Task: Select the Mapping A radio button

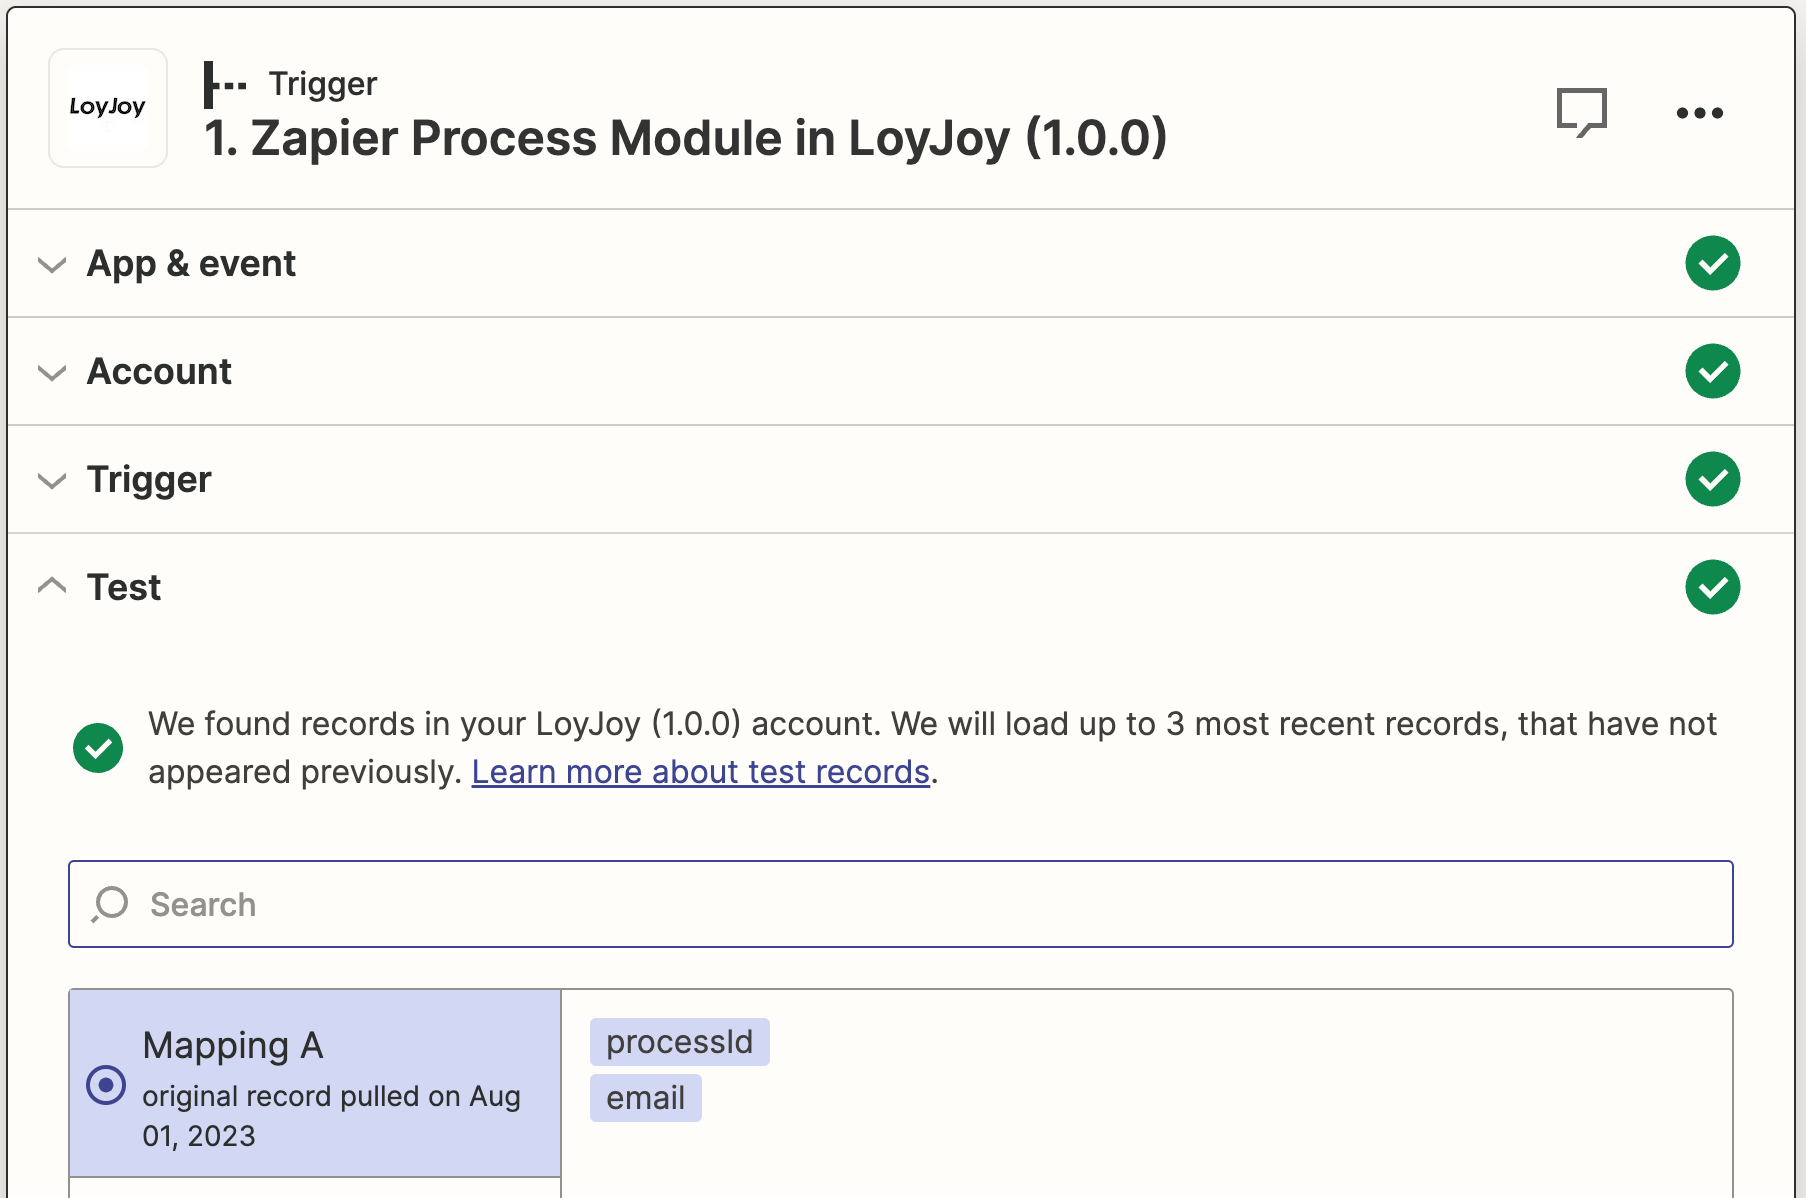Action: pyautogui.click(x=106, y=1085)
